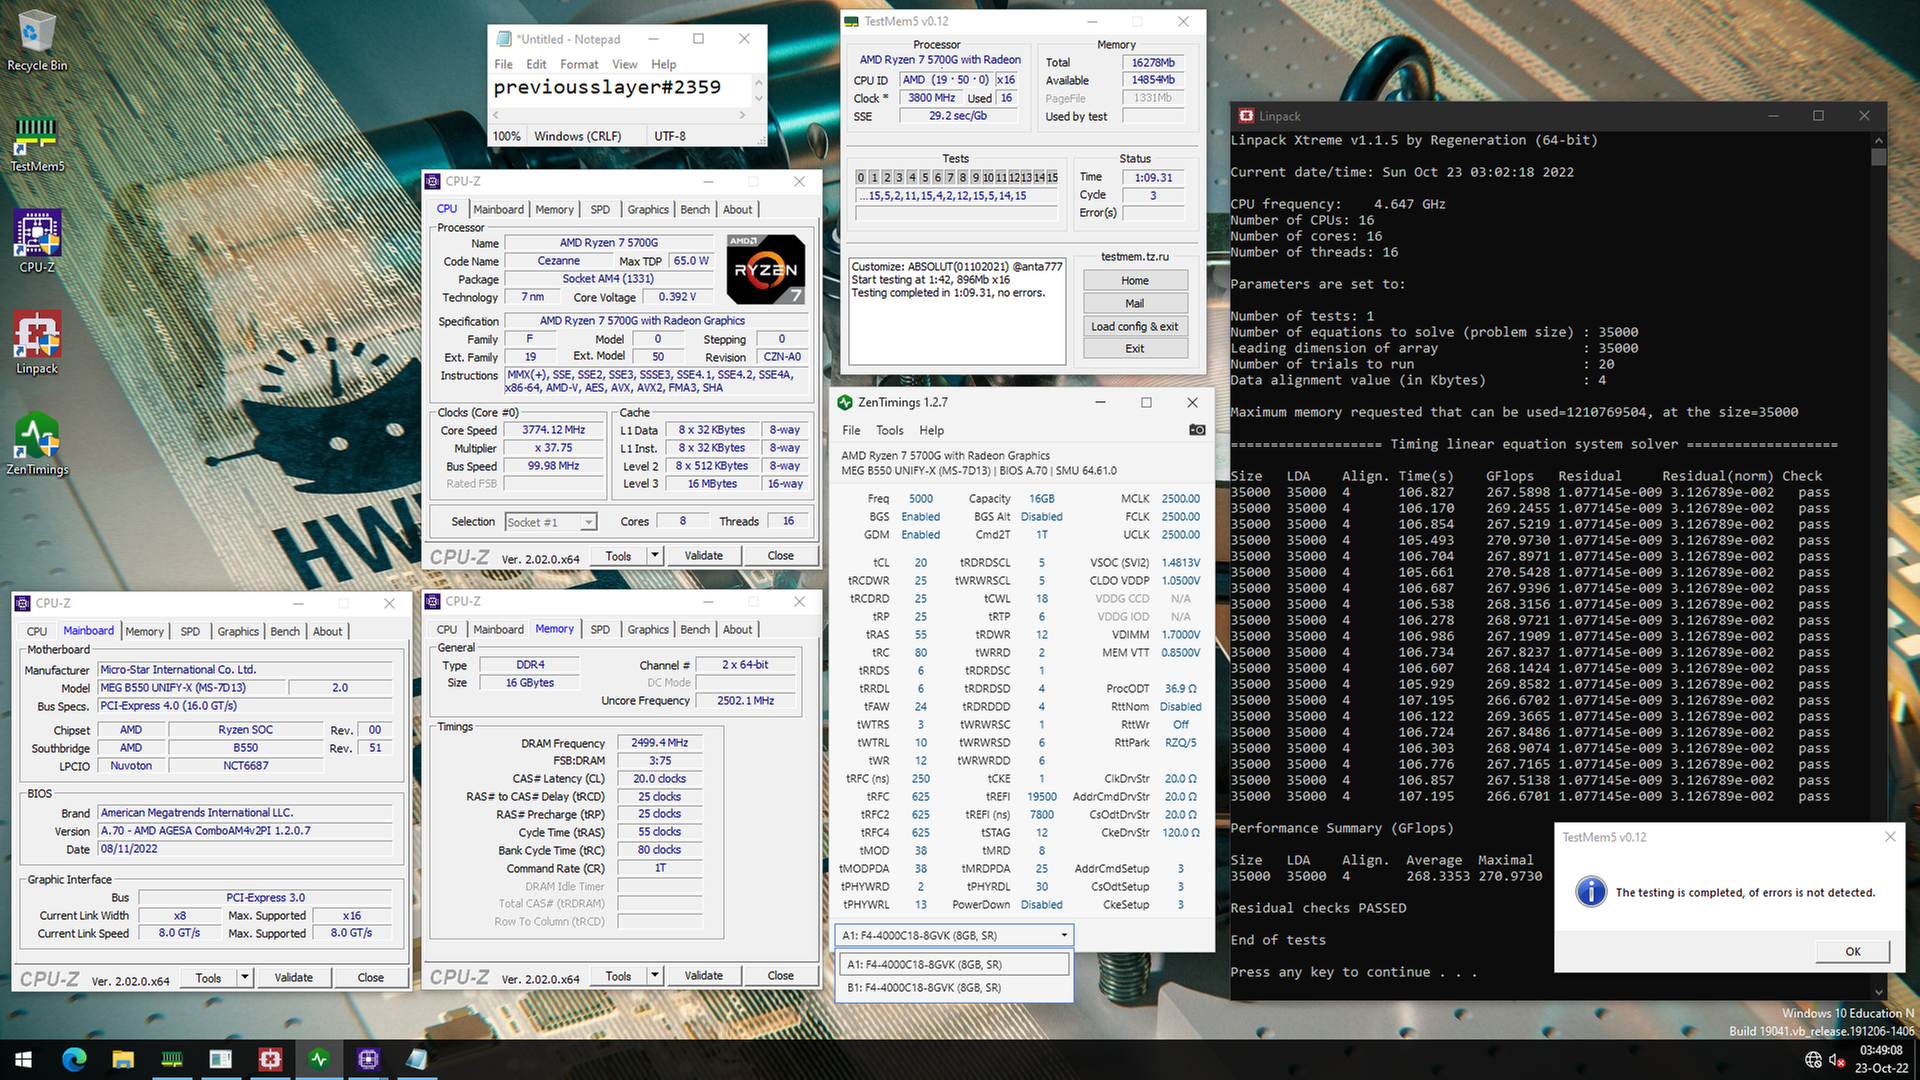The width and height of the screenshot is (1920, 1080).
Task: Click the ZenTimings title bar logo icon
Action: [845, 402]
